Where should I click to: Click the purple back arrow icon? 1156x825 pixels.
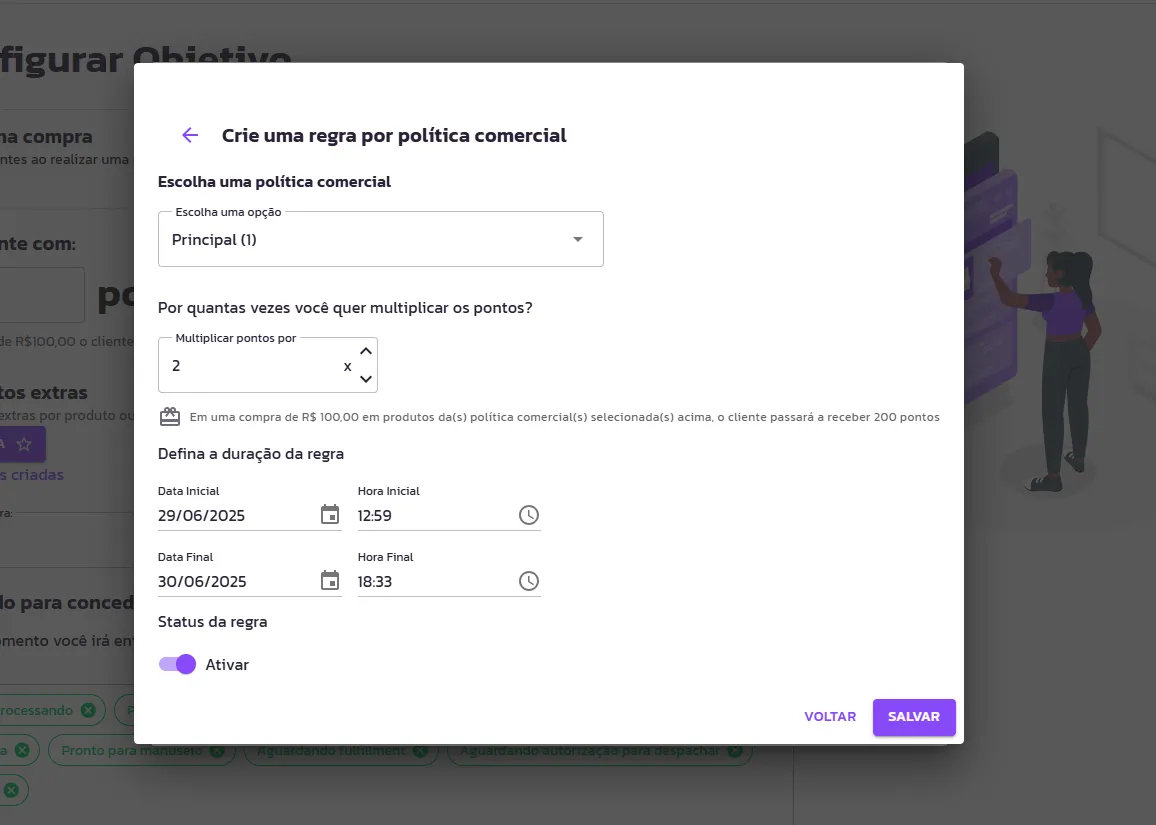(190, 135)
